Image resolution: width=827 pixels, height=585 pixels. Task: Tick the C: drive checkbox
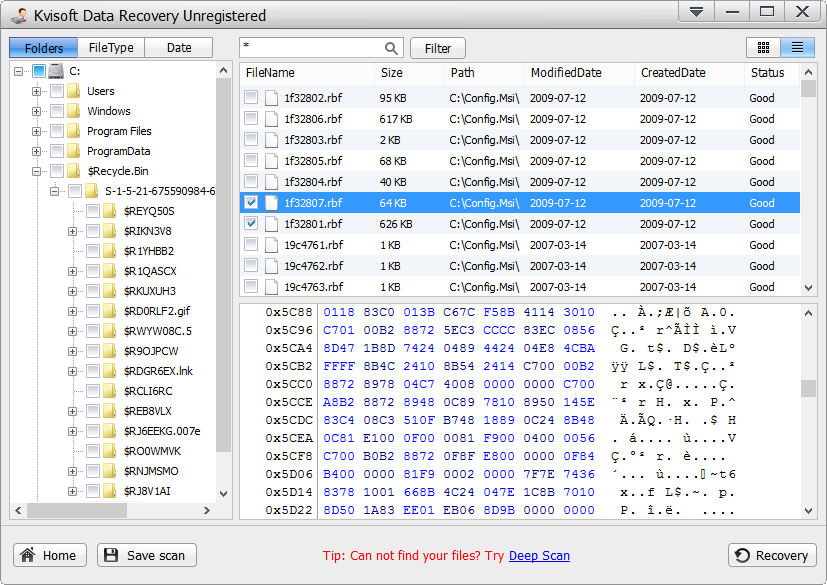pos(39,71)
